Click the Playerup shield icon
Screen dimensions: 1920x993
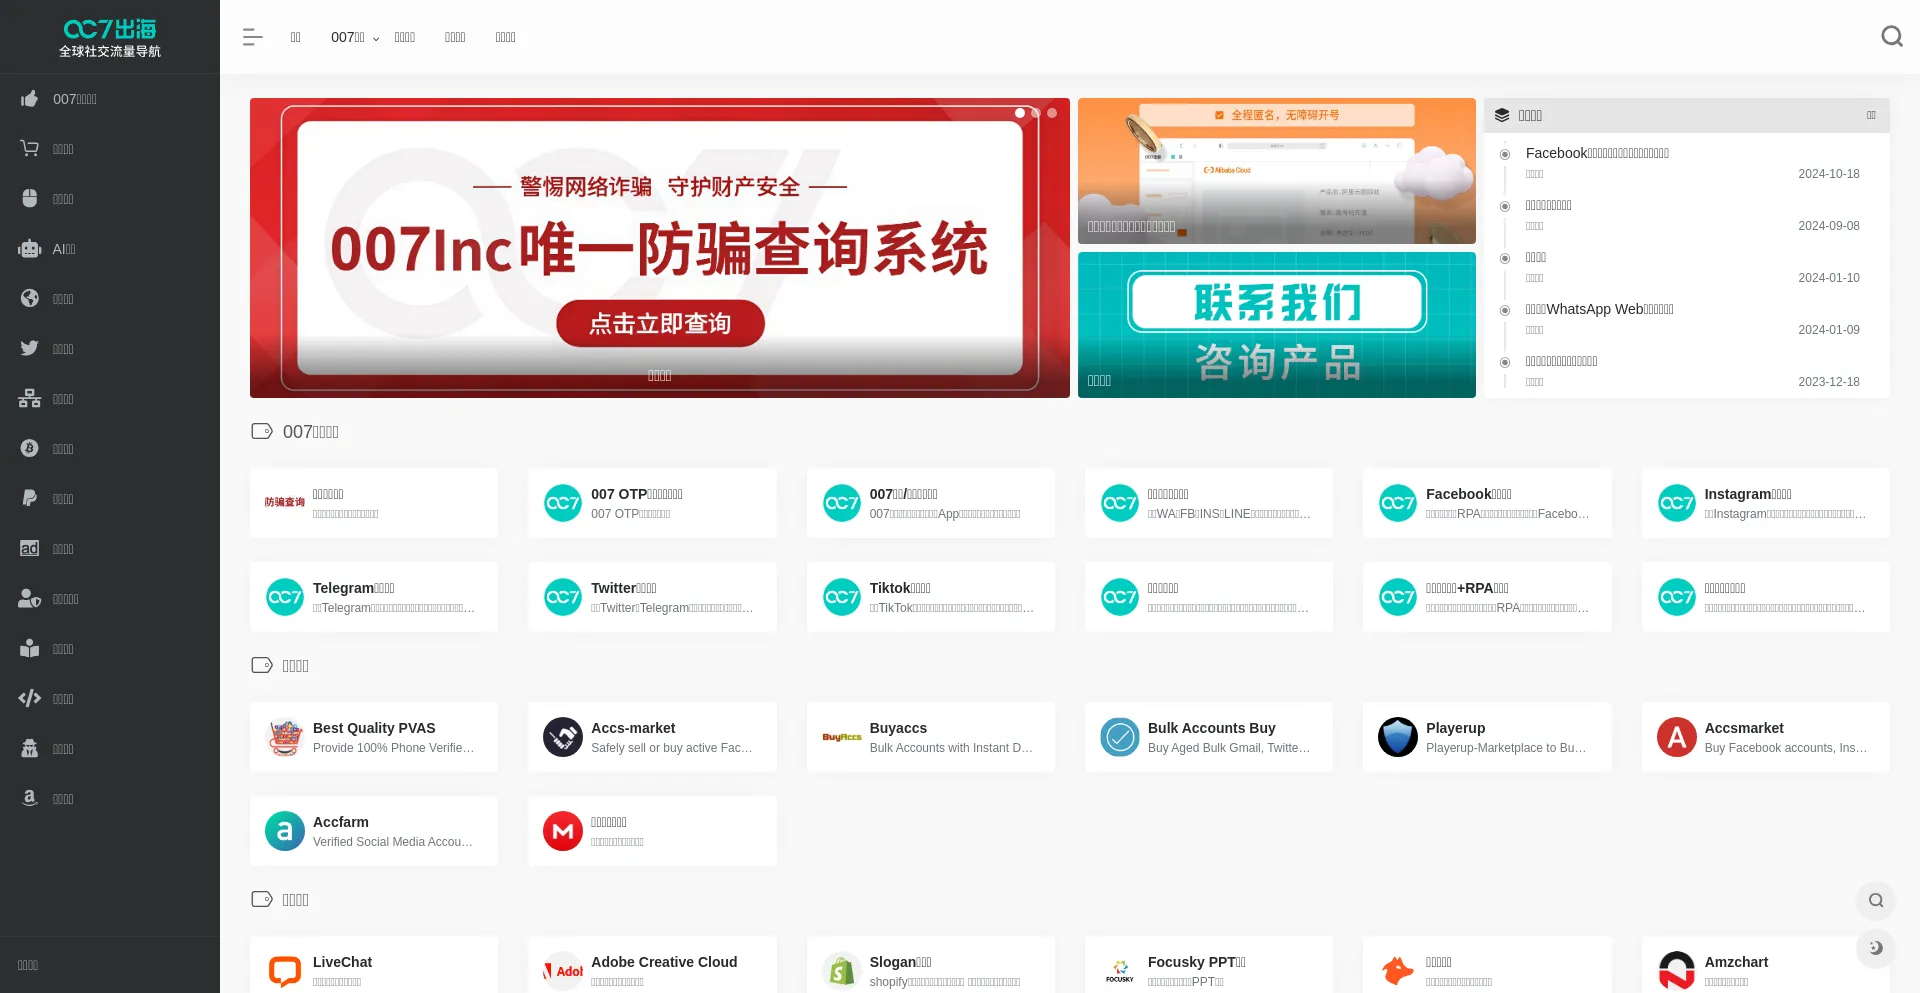1398,737
